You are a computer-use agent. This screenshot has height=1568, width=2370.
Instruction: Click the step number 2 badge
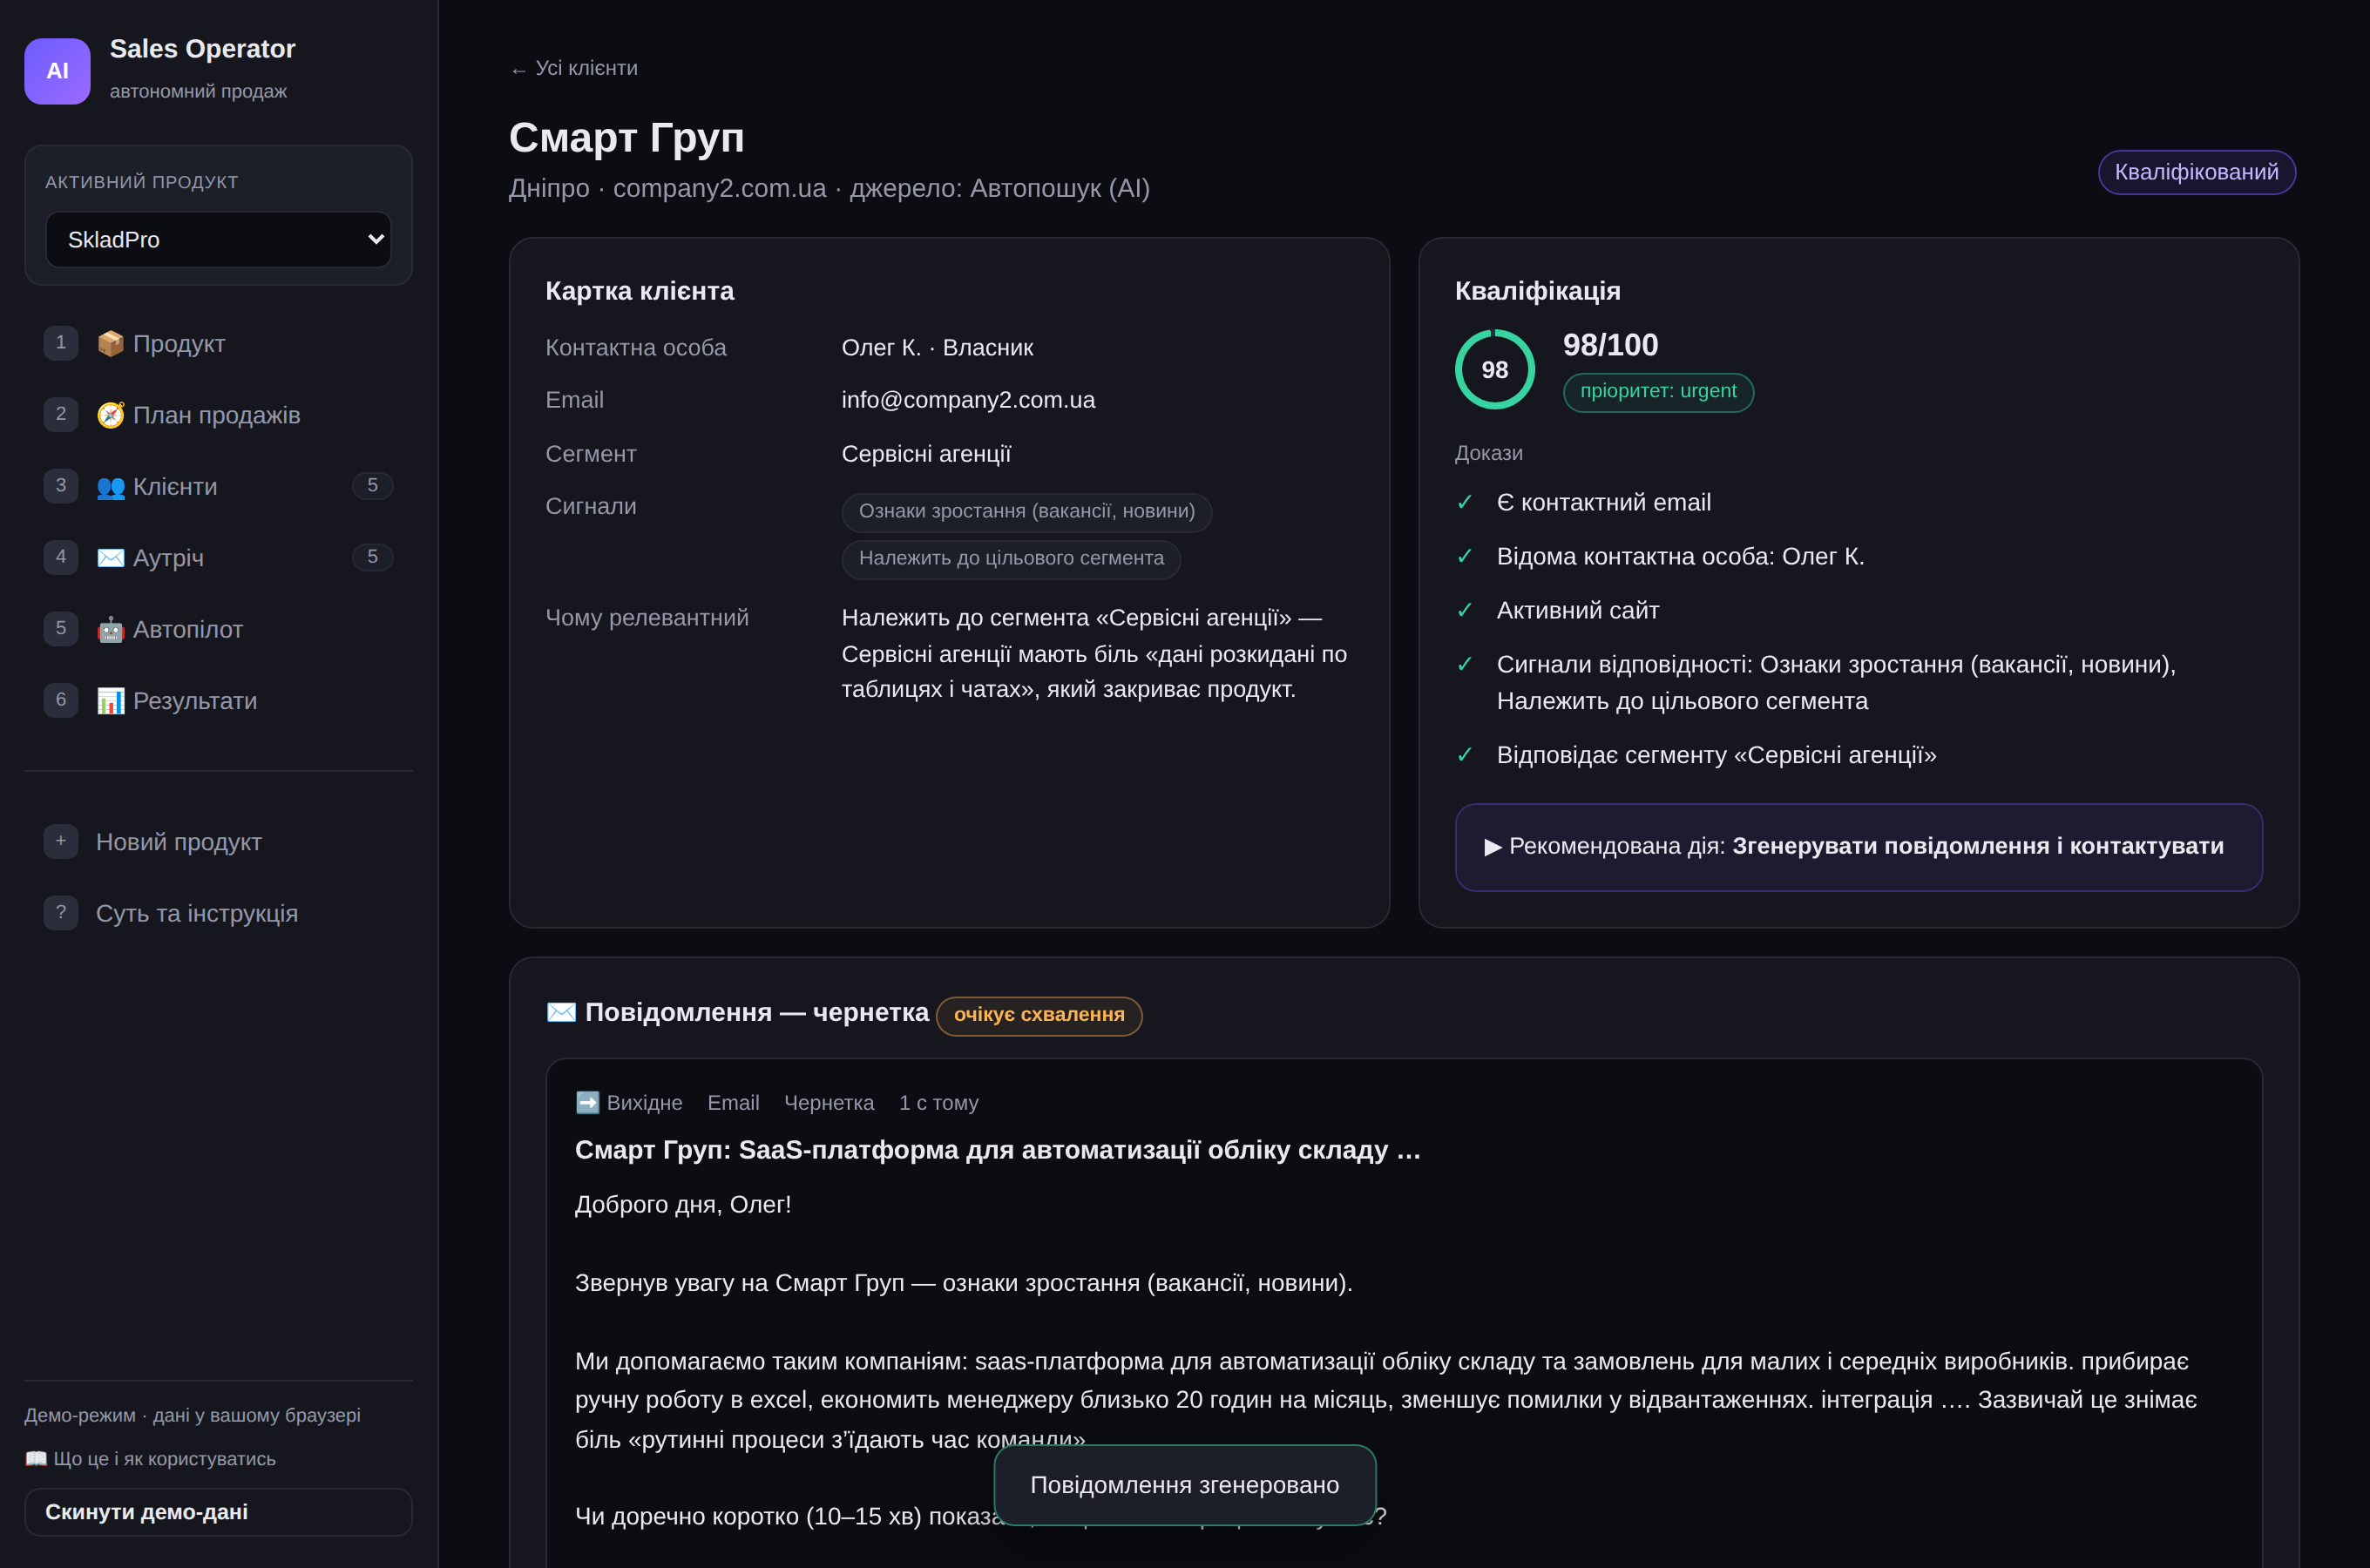(61, 414)
